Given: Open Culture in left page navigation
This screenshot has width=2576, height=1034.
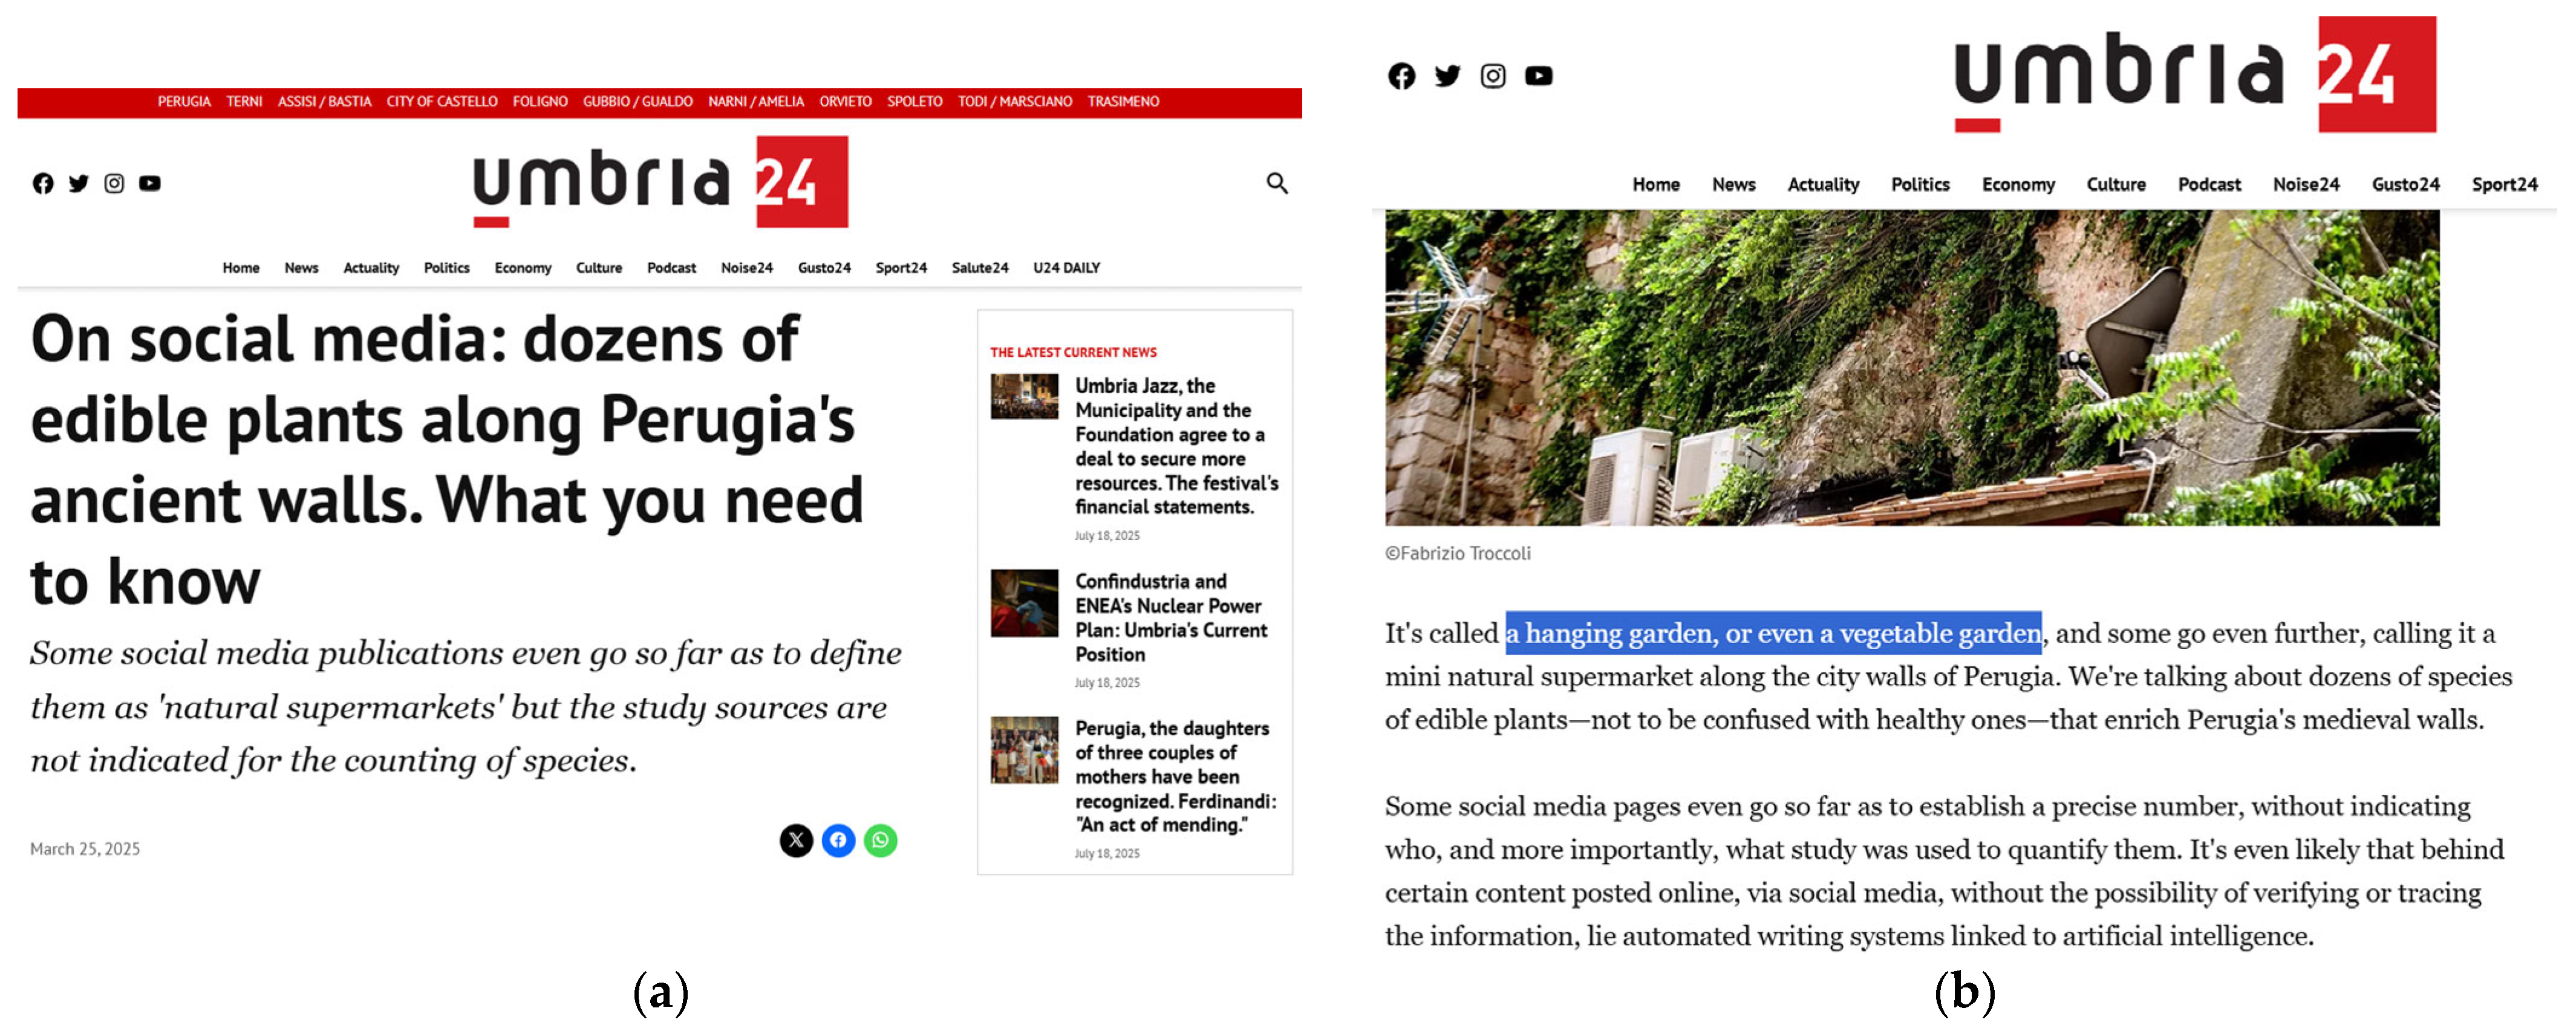Looking at the screenshot, I should (x=599, y=268).
